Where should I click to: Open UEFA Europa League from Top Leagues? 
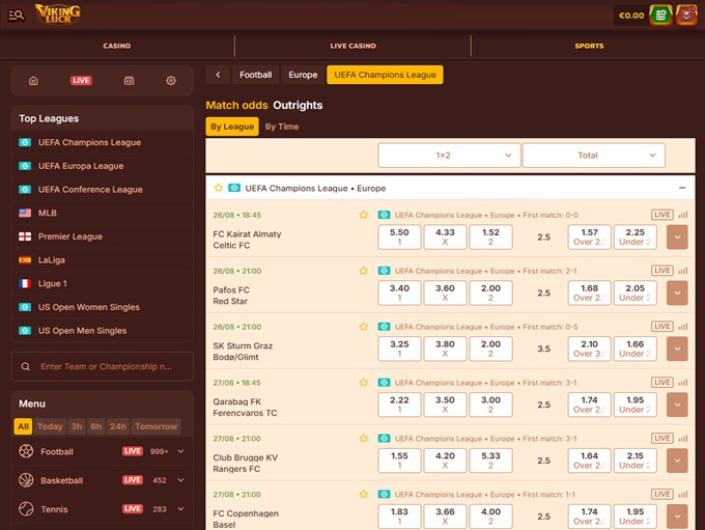tap(81, 166)
